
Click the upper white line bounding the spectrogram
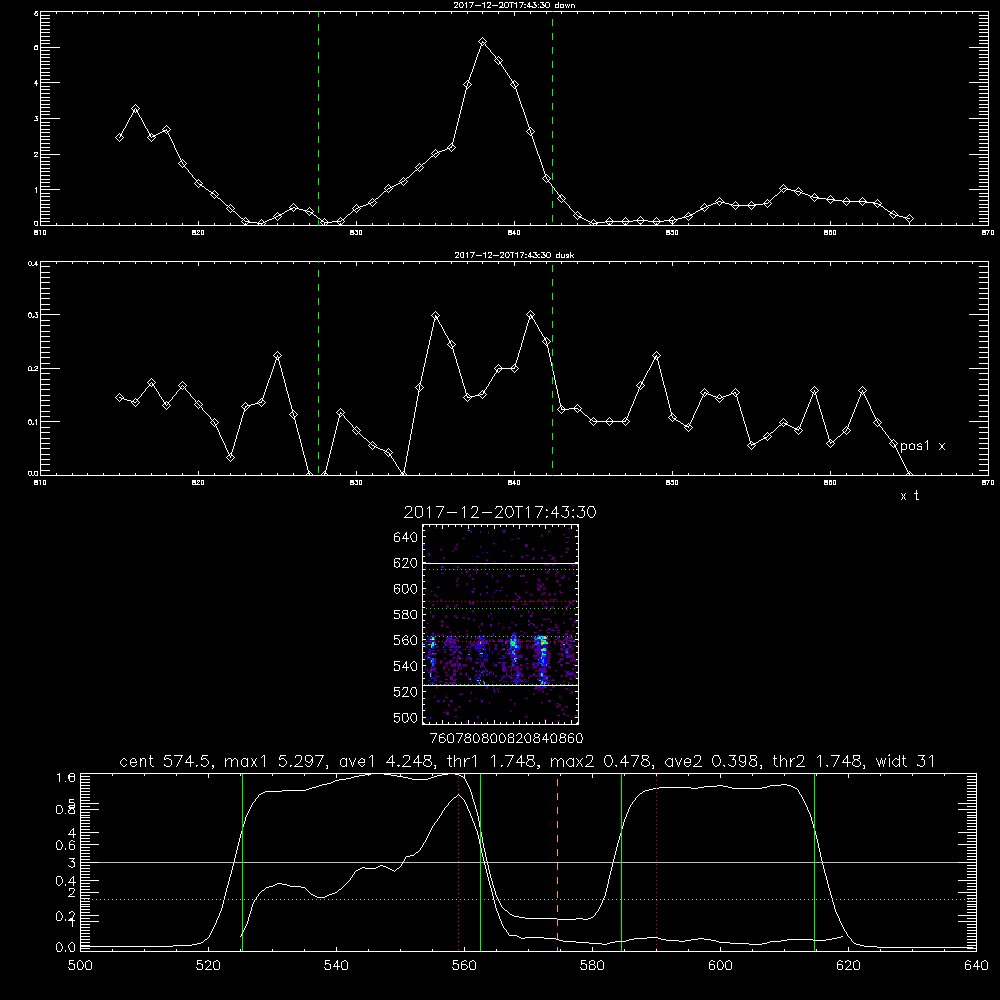500,563
